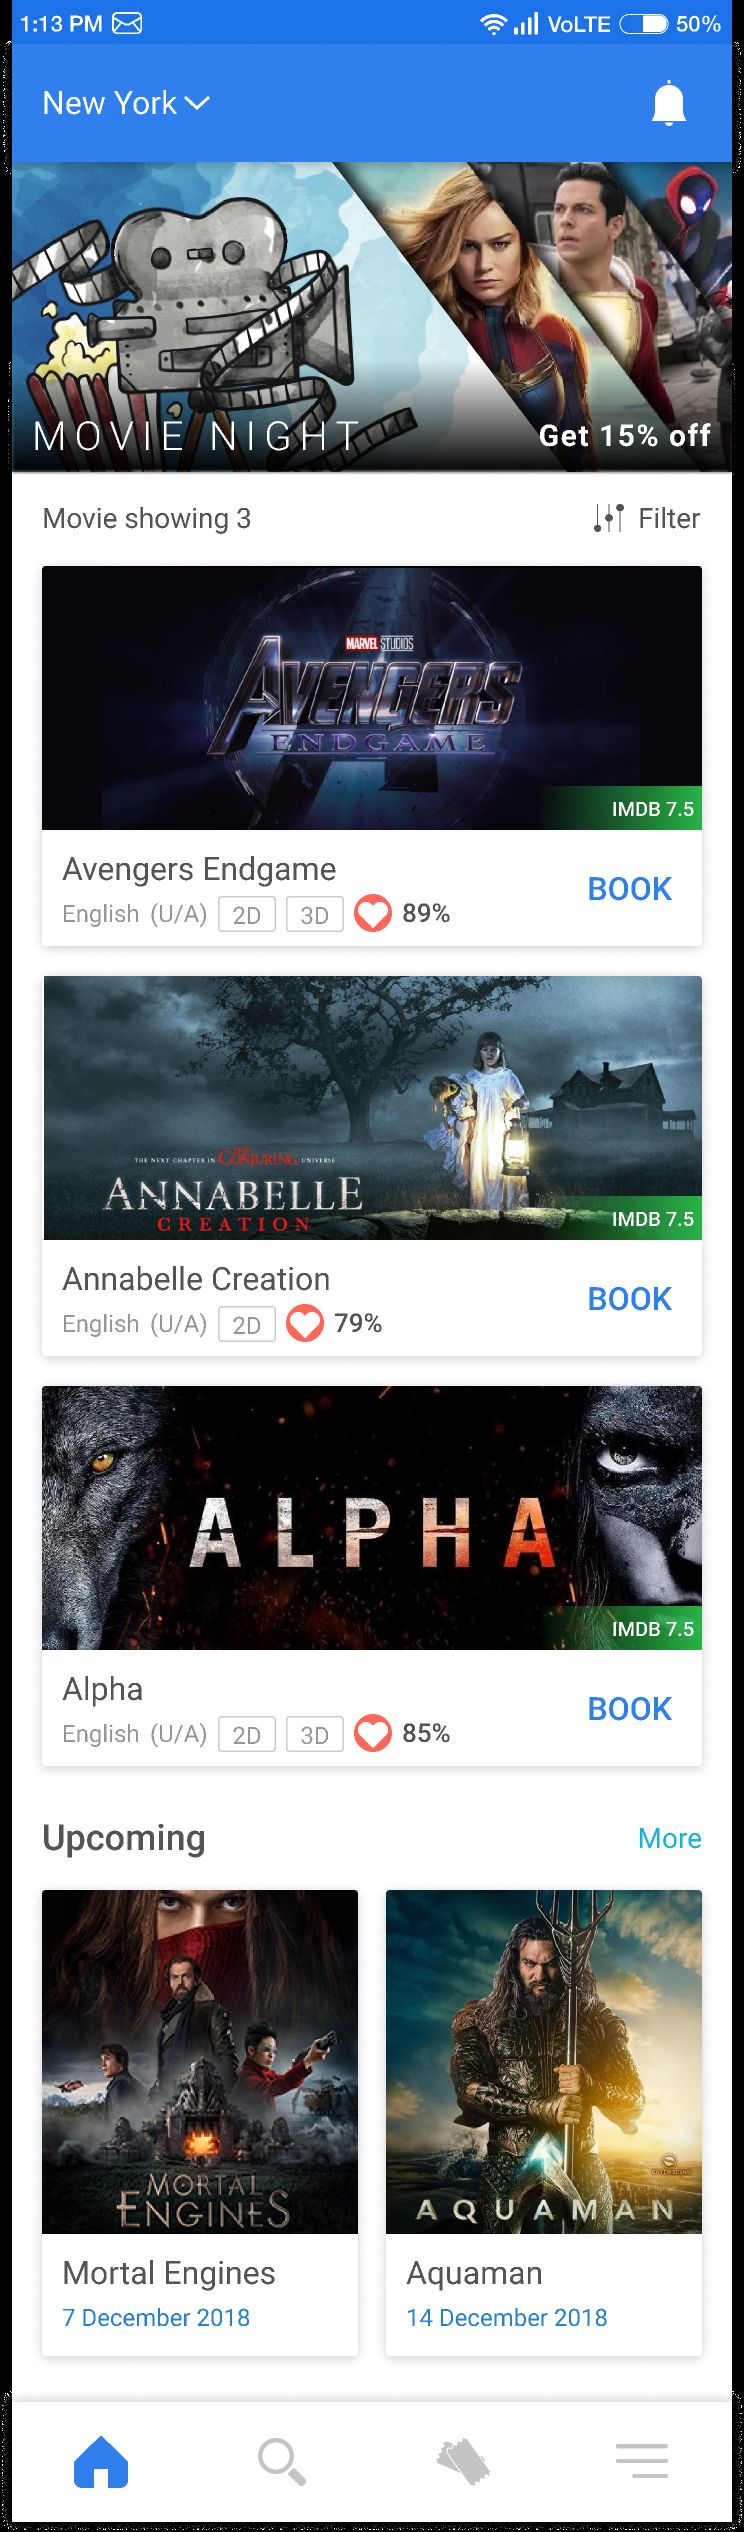Open the hamburger menu in bottom bar
This screenshot has width=744, height=2532.
click(642, 2460)
